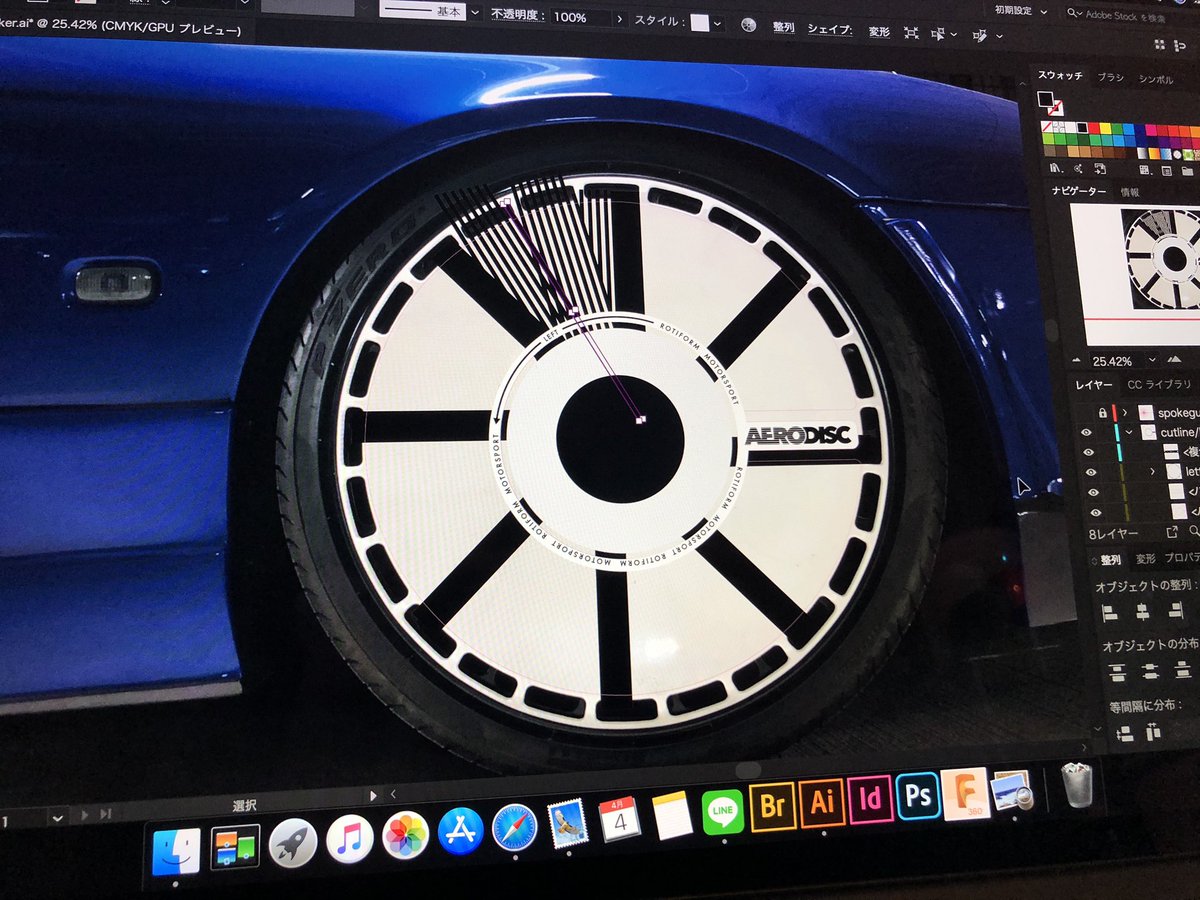Toggle eye of the sublayer below 'let'
The image size is (1200, 900).
click(x=1093, y=492)
